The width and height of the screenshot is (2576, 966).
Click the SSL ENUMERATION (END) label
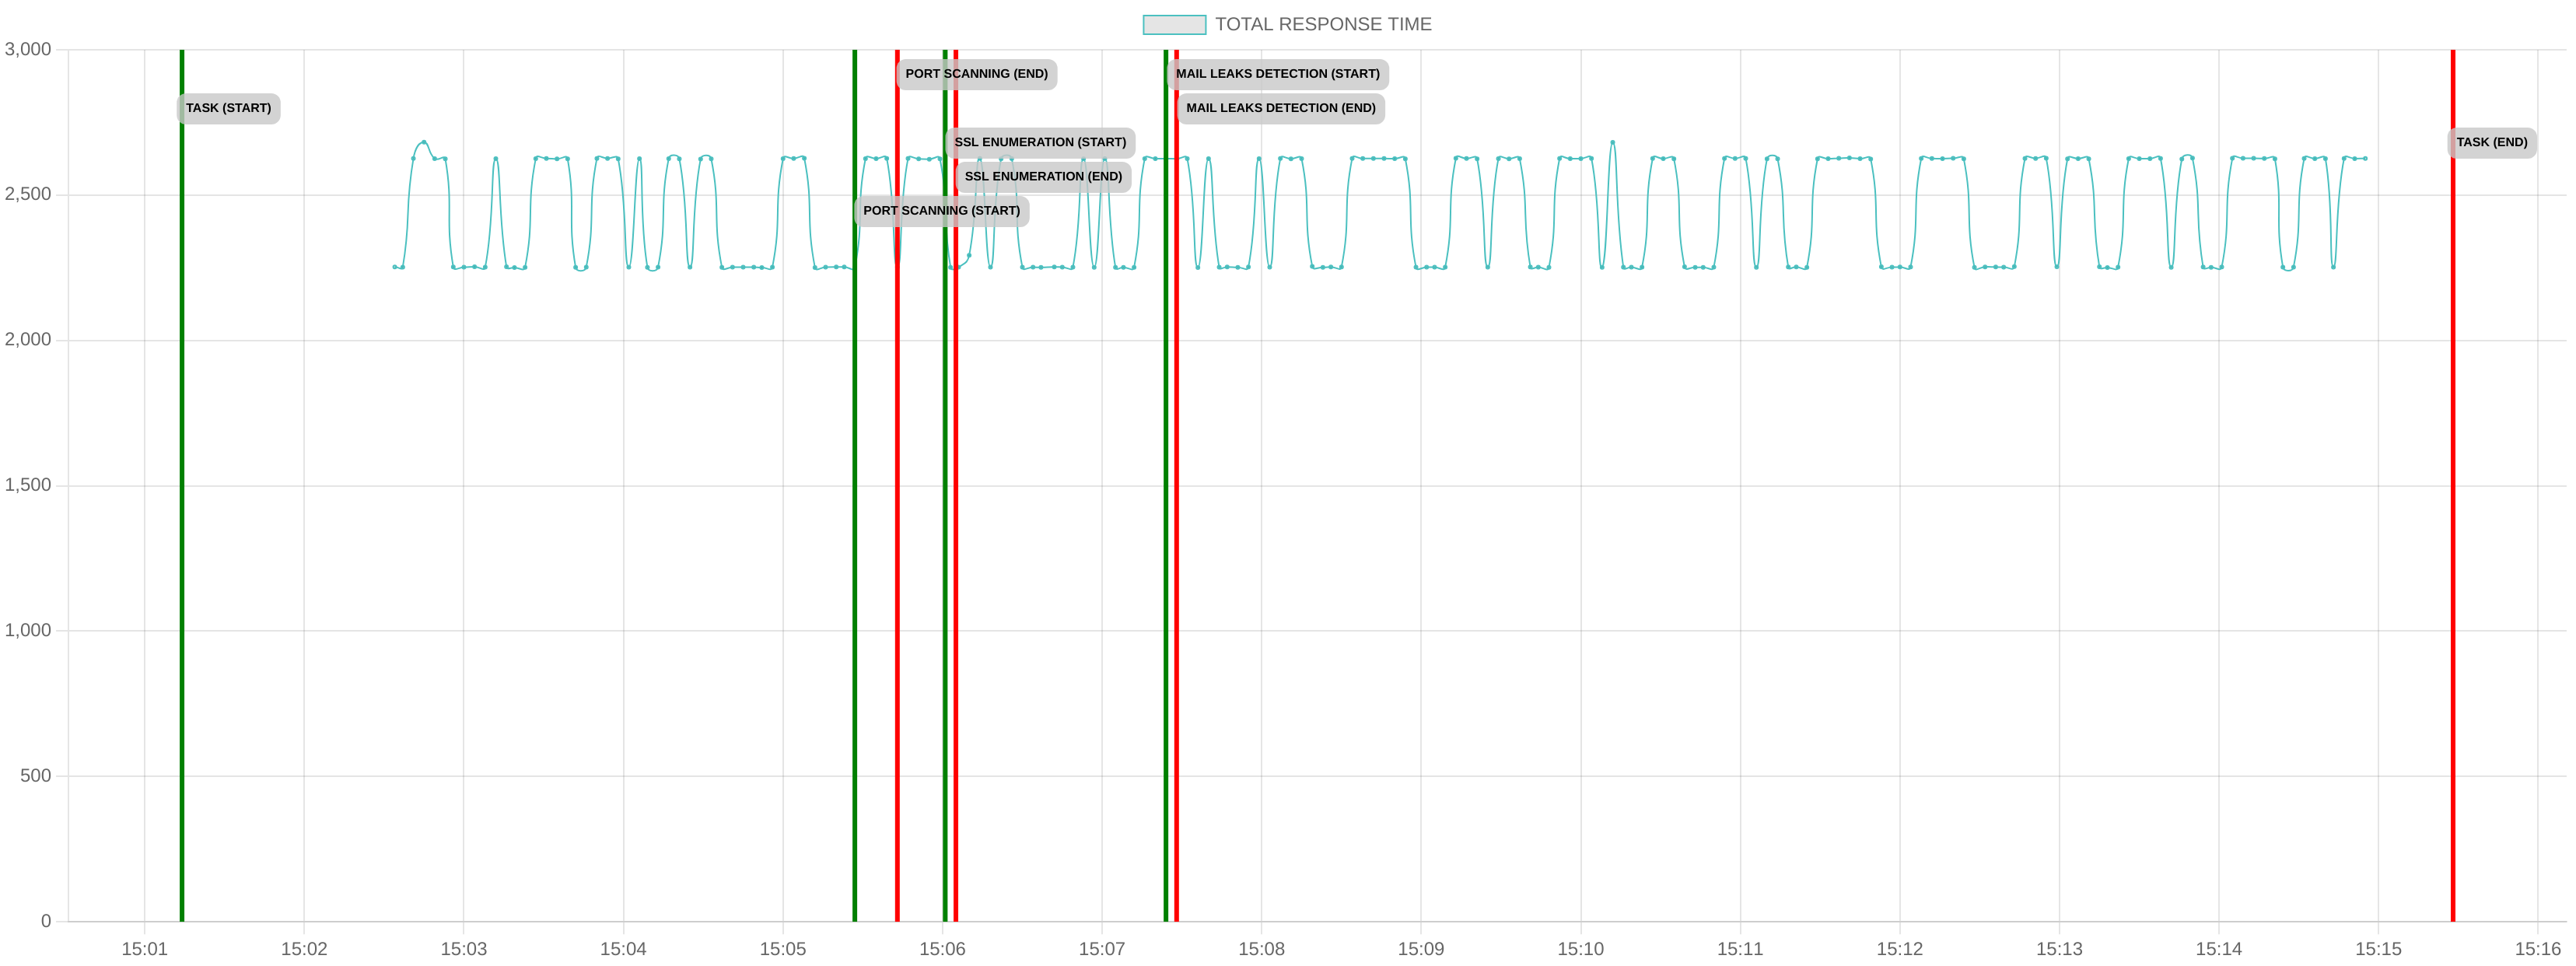click(1043, 176)
